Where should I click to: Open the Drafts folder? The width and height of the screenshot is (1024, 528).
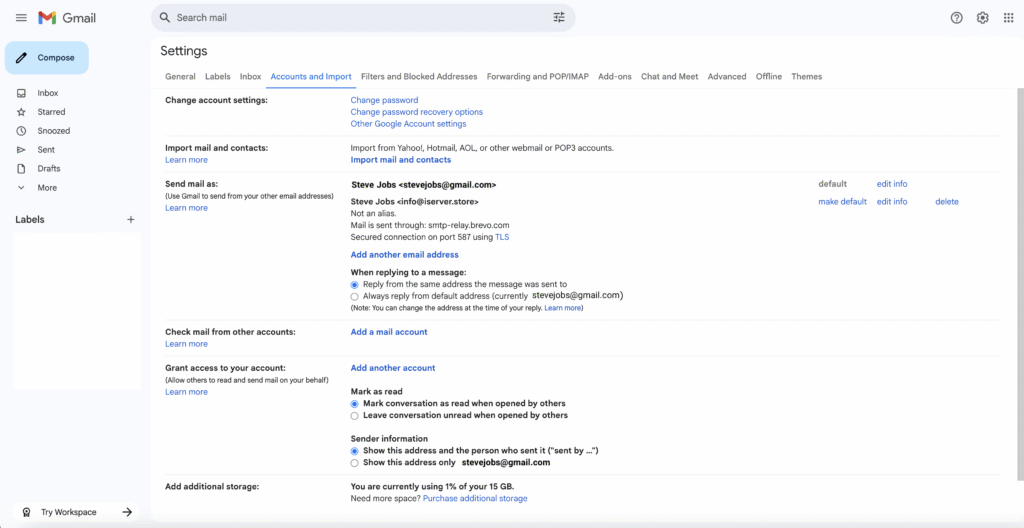click(48, 169)
